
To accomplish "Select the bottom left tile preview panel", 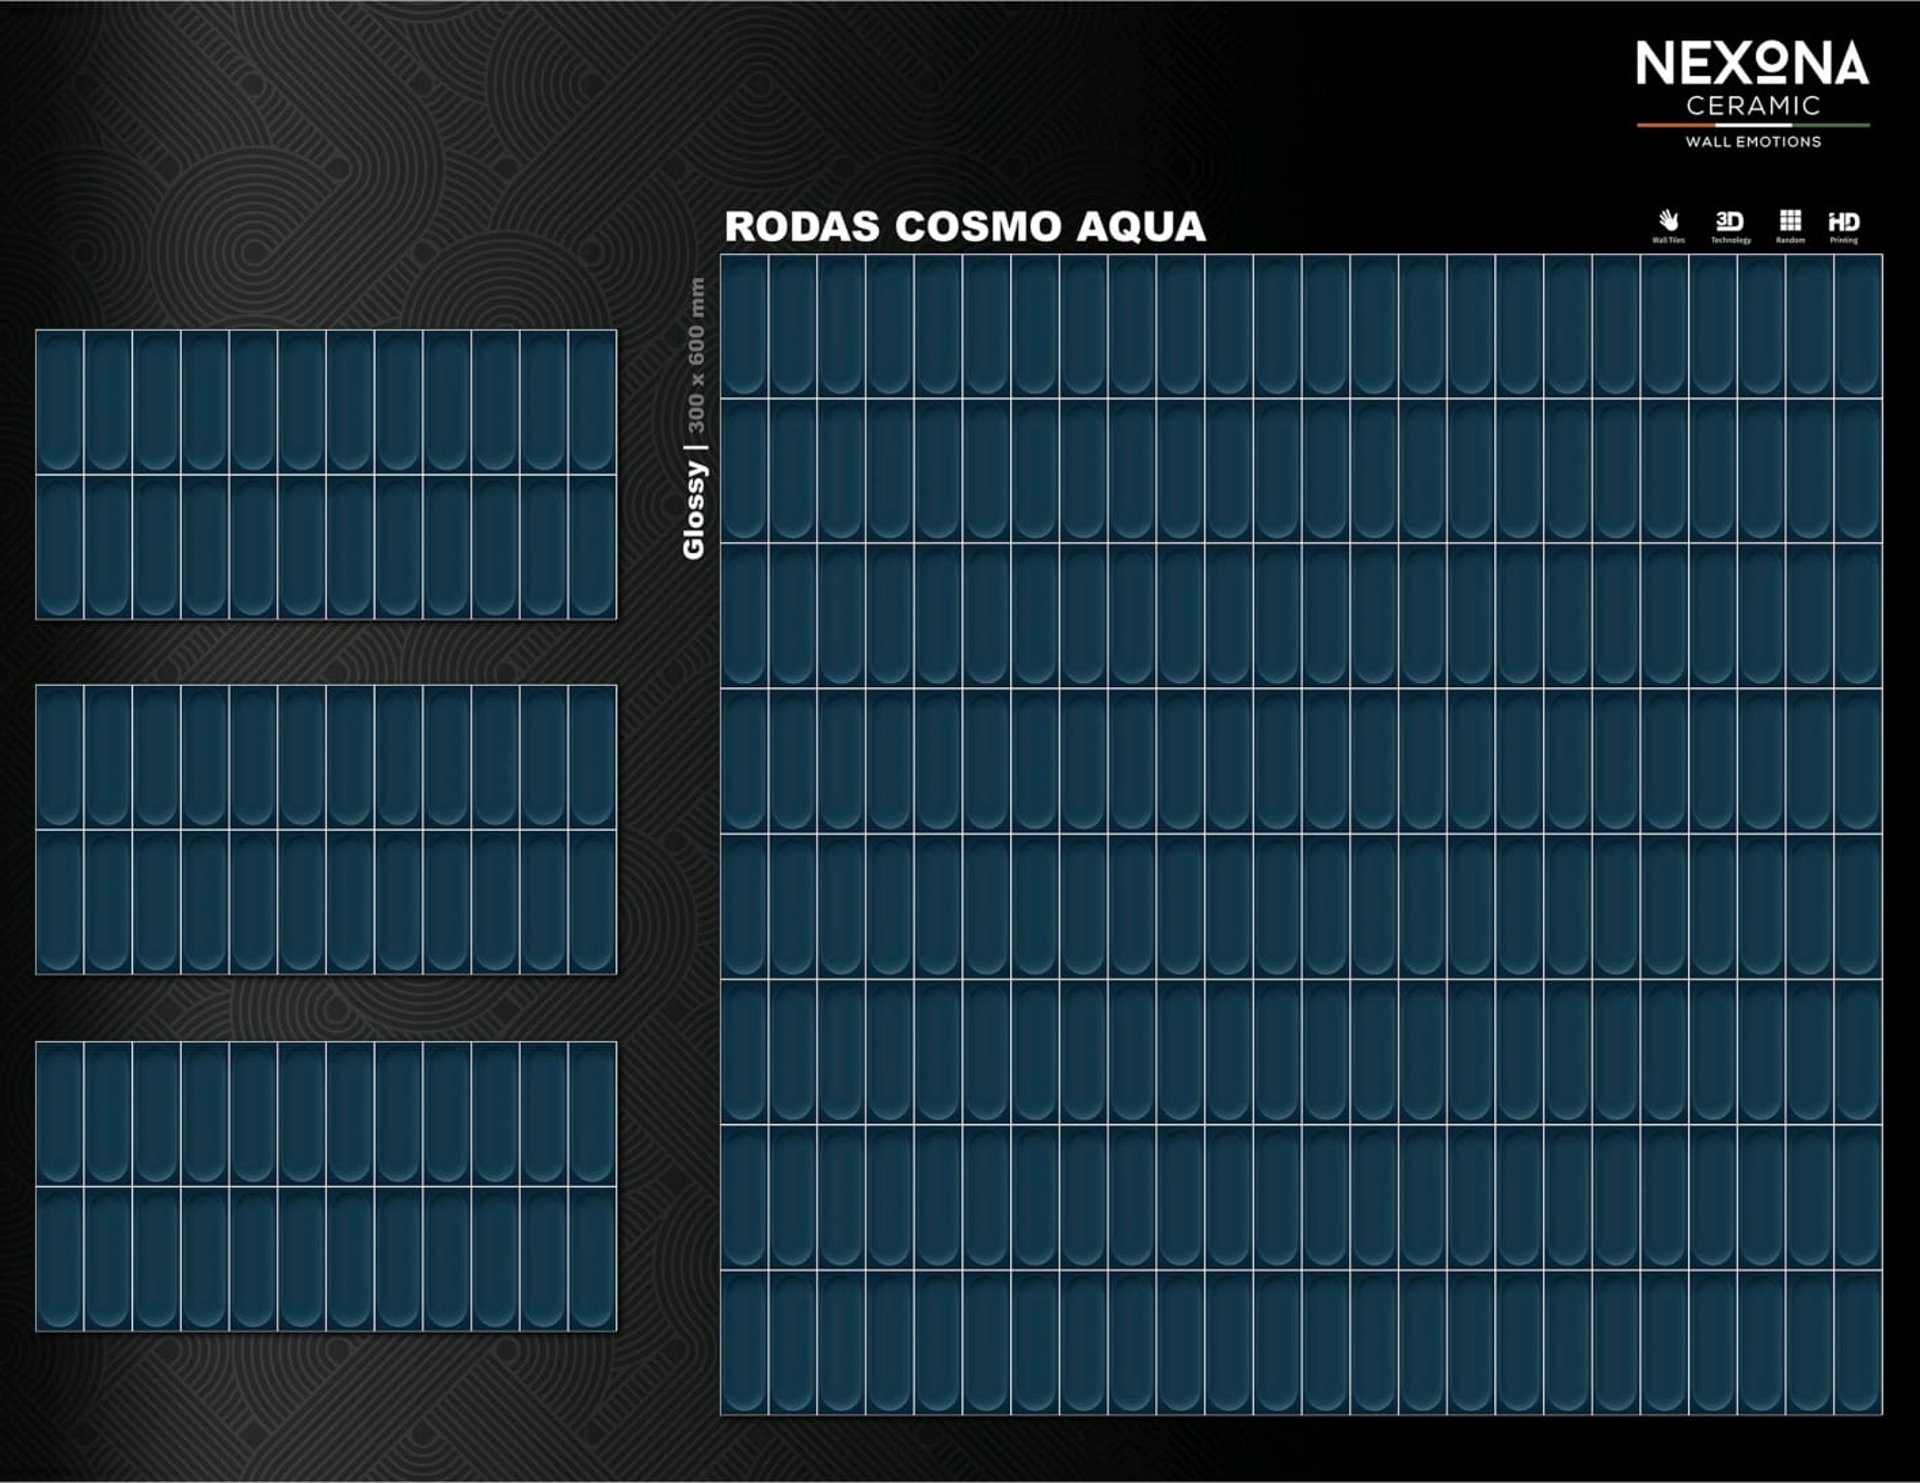I will (326, 1186).
